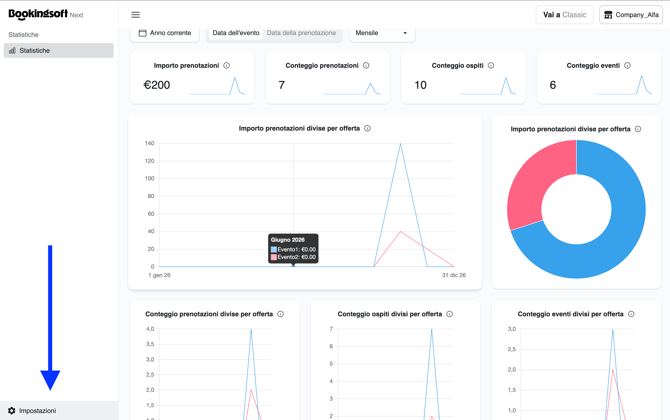Click info icon next to Conteggio ospiti
Image resolution: width=670 pixels, height=420 pixels.
pyautogui.click(x=491, y=65)
